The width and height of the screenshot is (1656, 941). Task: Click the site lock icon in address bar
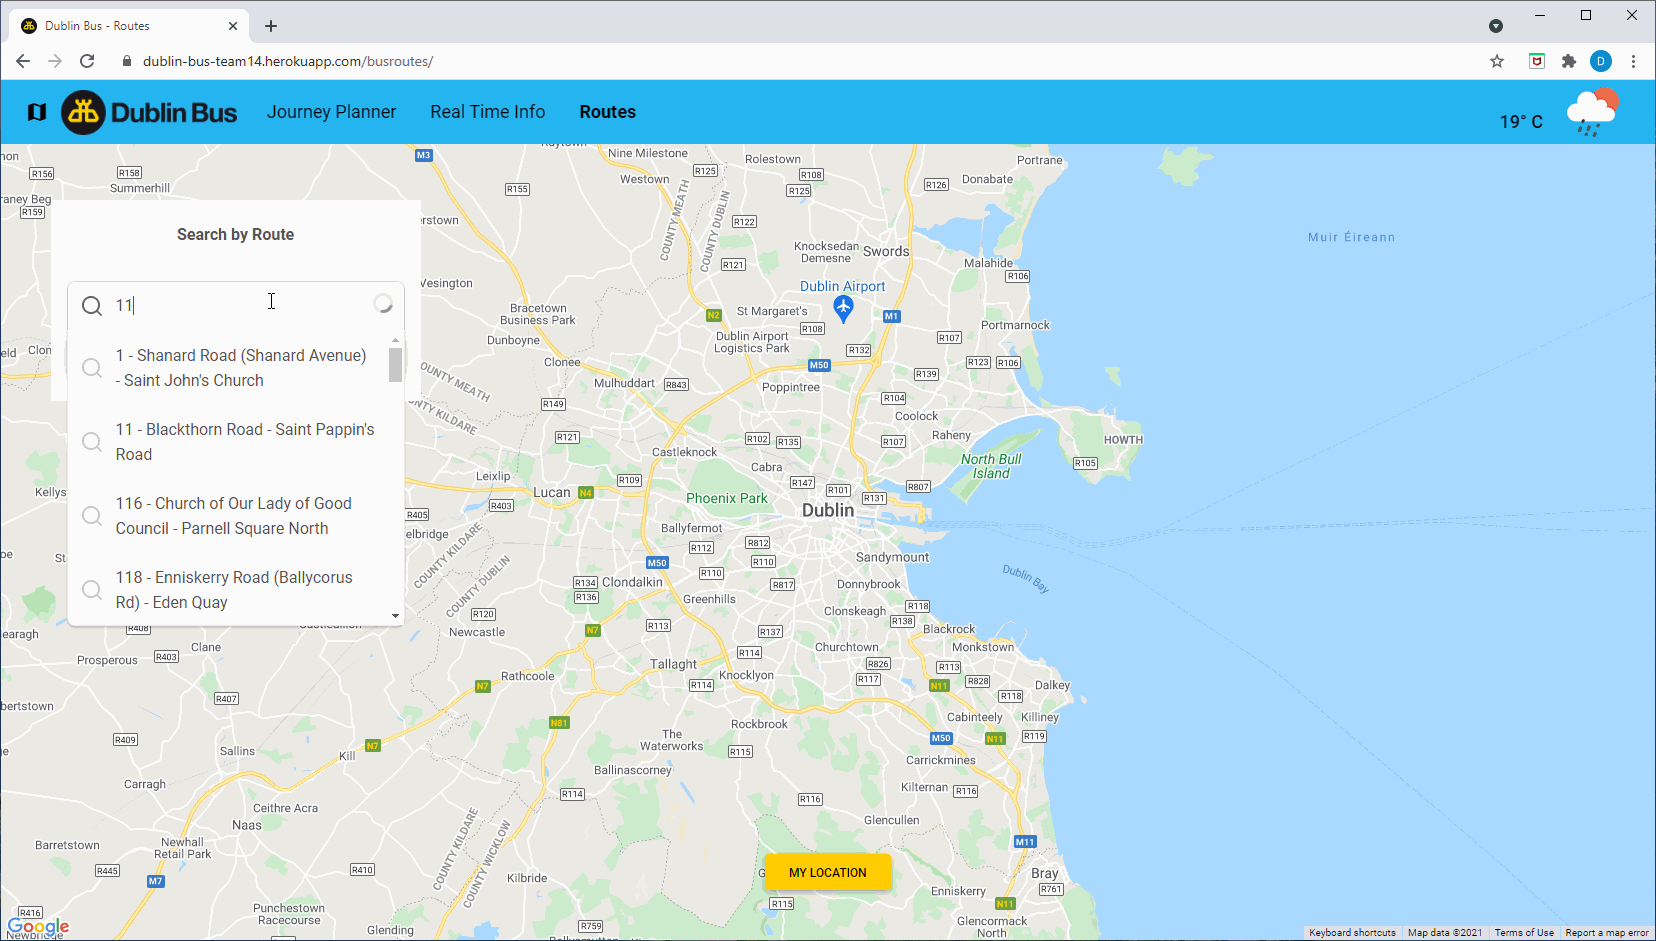[127, 61]
